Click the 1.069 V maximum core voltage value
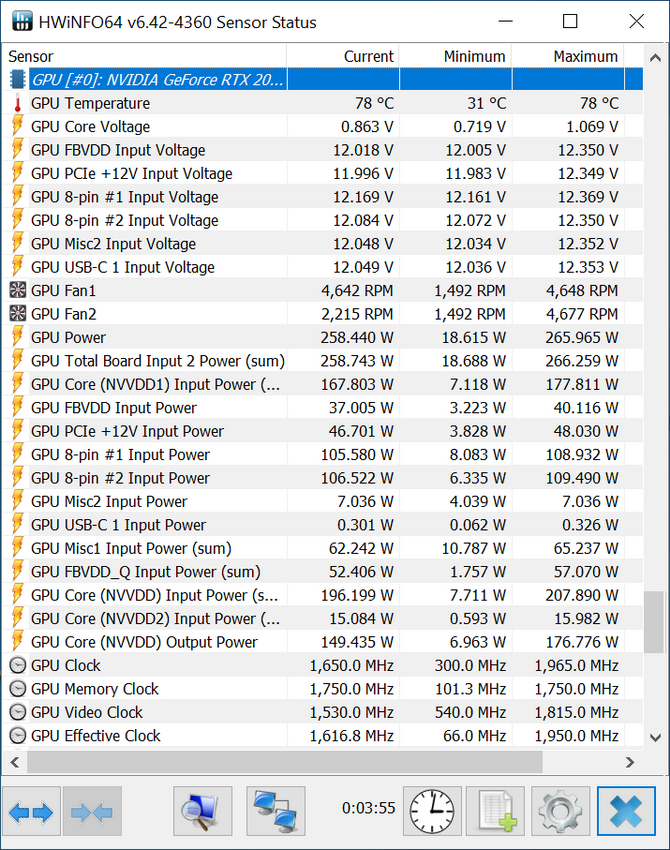This screenshot has width=670, height=850. pos(592,126)
